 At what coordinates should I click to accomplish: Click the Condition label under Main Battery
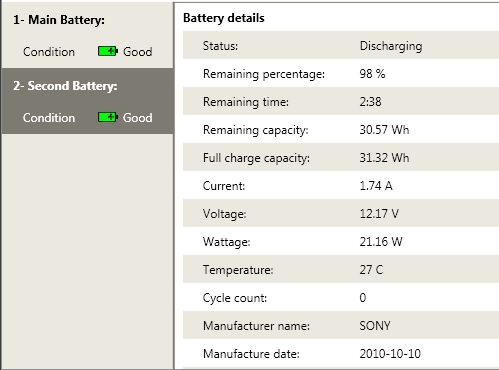[x=49, y=52]
